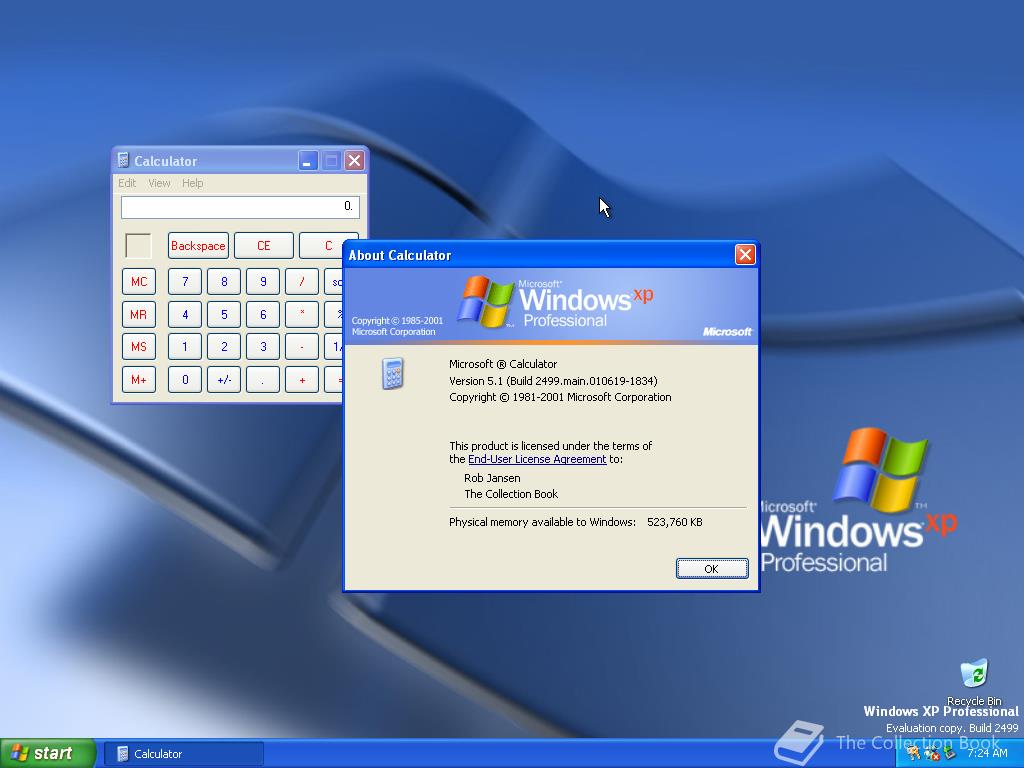The width and height of the screenshot is (1024, 768).
Task: Open the Start menu
Action: [x=48, y=753]
